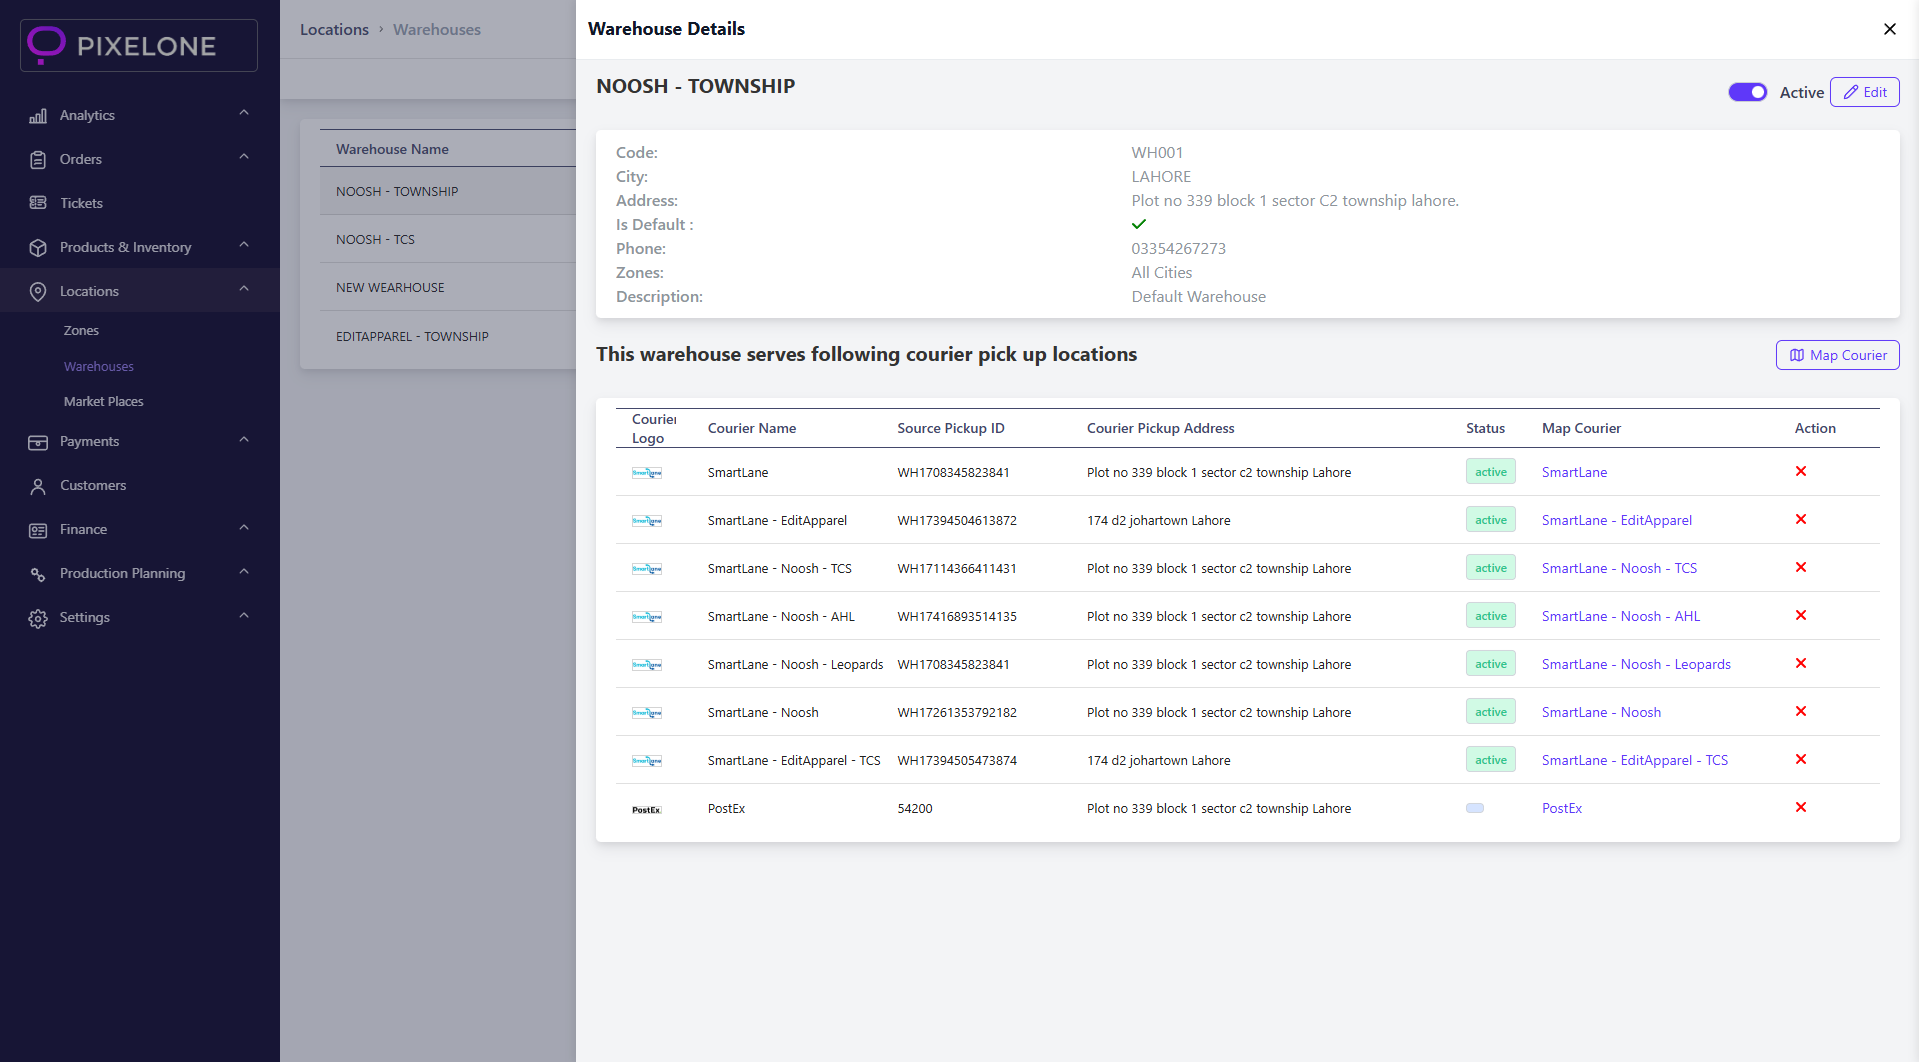This screenshot has height=1062, width=1919.
Task: Open the PostEx map courier link
Action: pos(1562,808)
